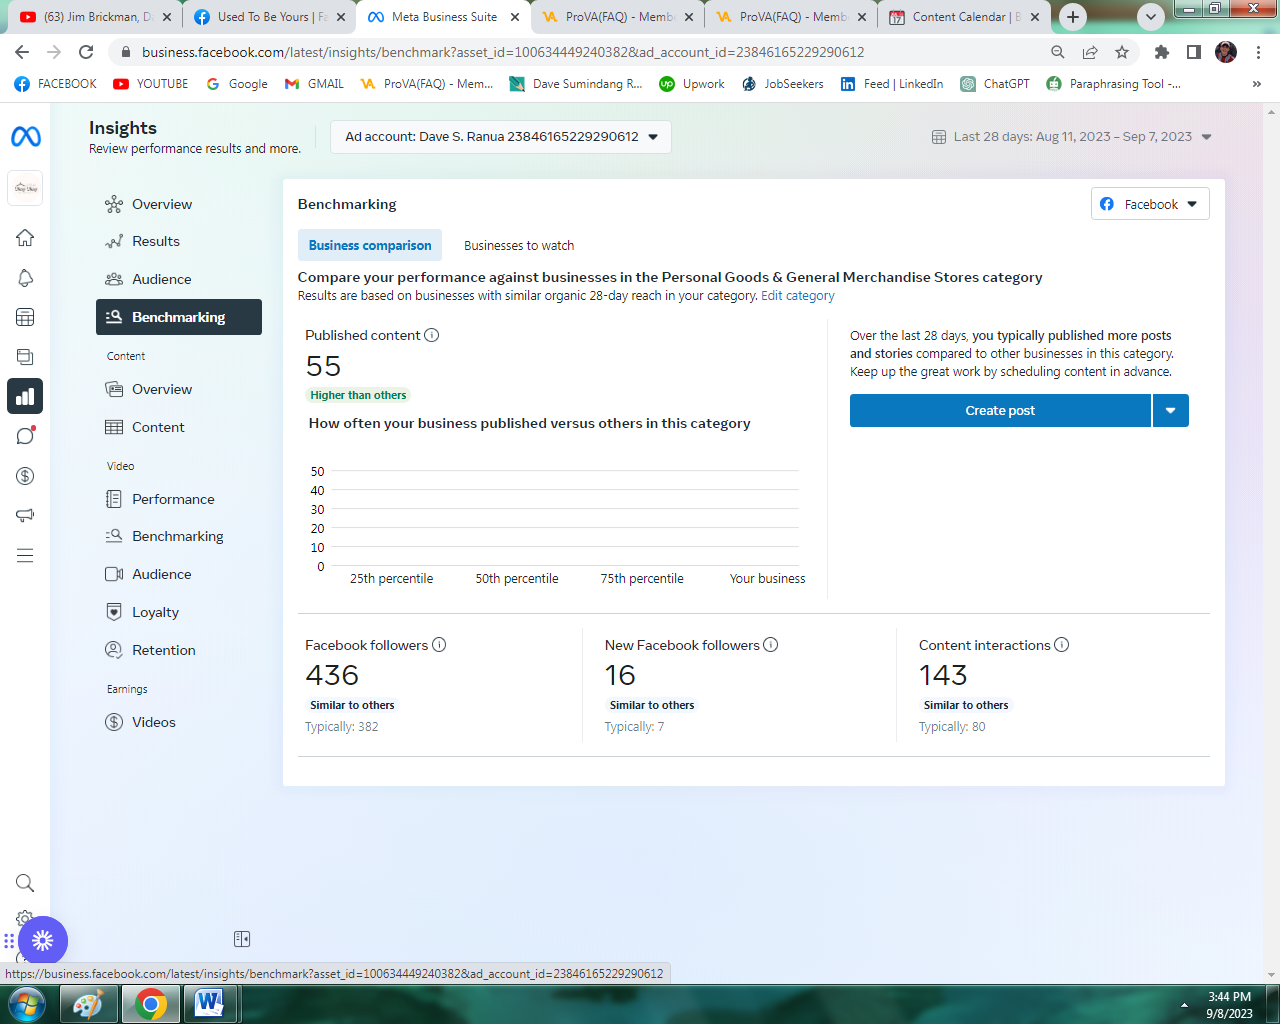1280x1024 pixels.
Task: Open Chrome extensions puzzle icon
Action: (1161, 52)
